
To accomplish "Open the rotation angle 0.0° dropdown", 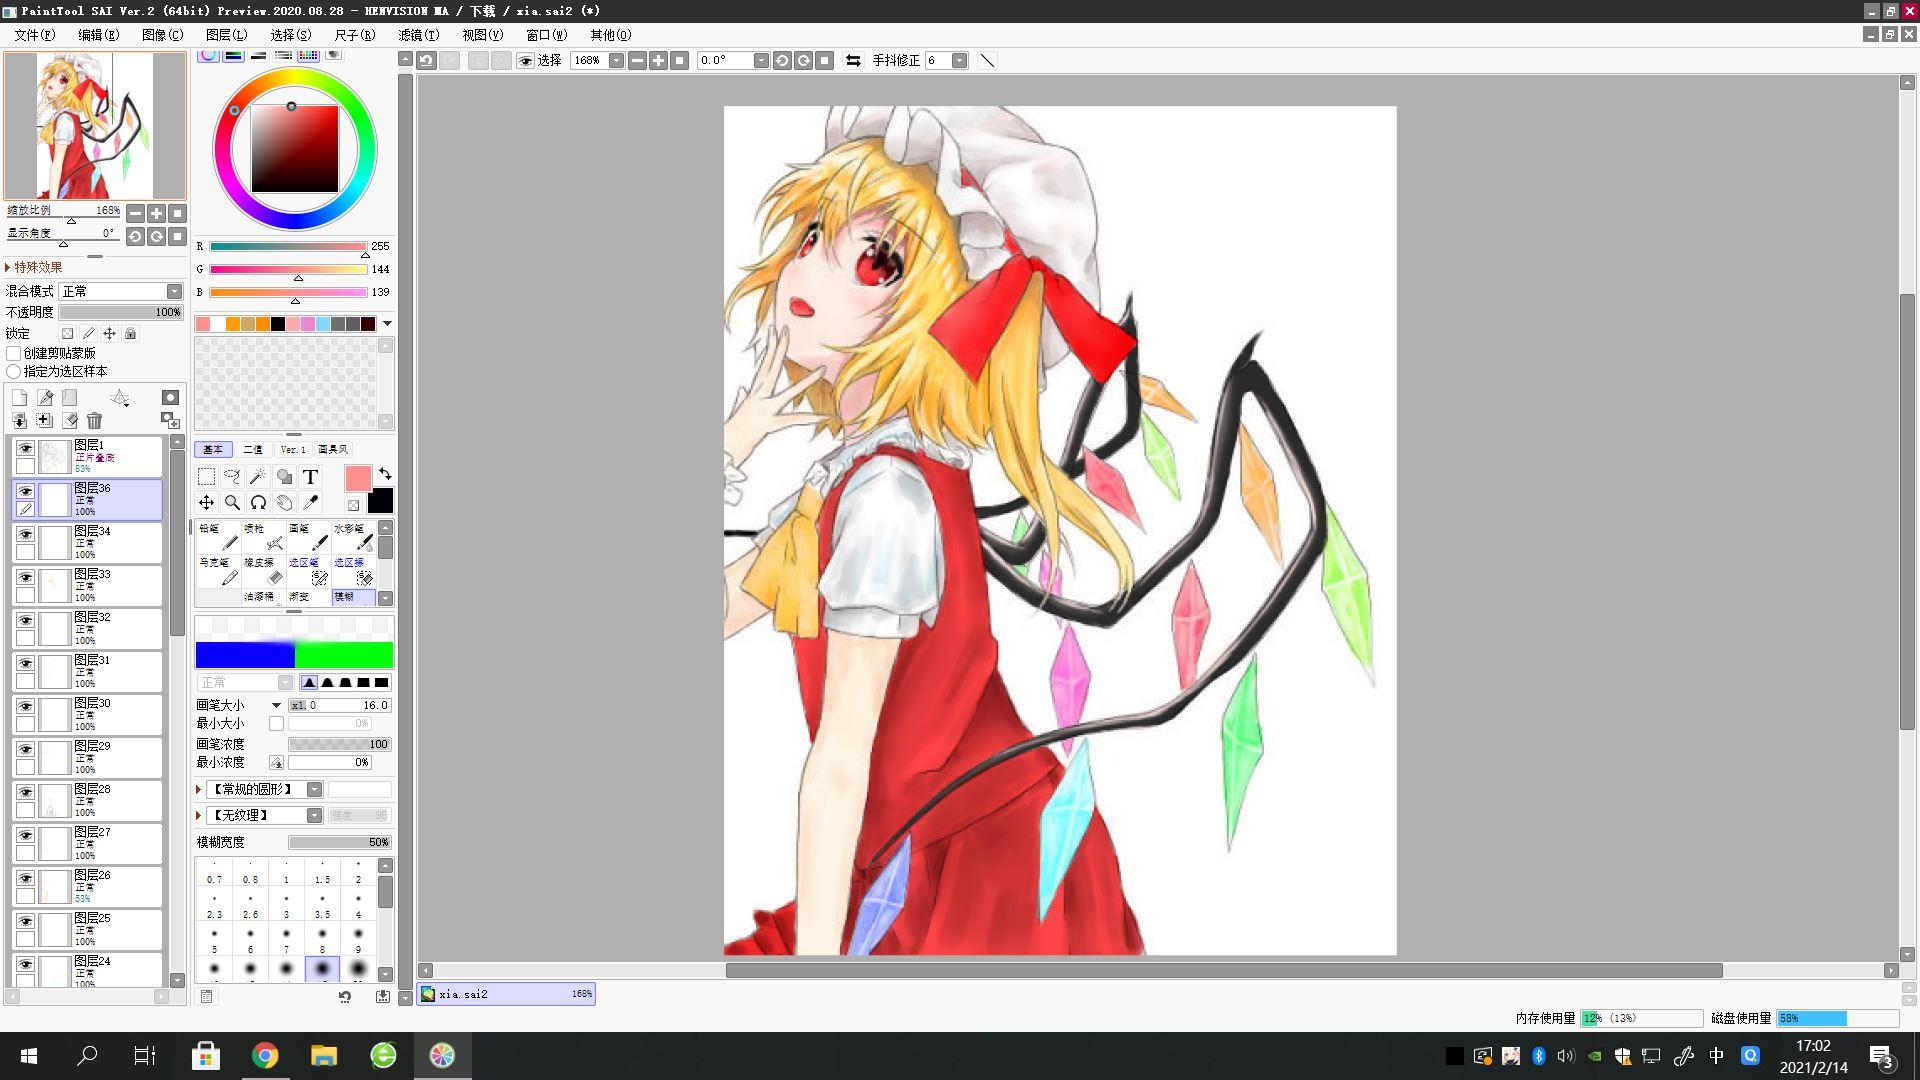I will [x=761, y=61].
